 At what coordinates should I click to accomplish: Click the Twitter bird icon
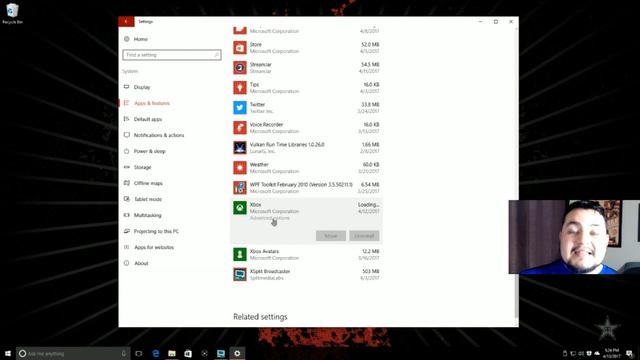pos(240,108)
